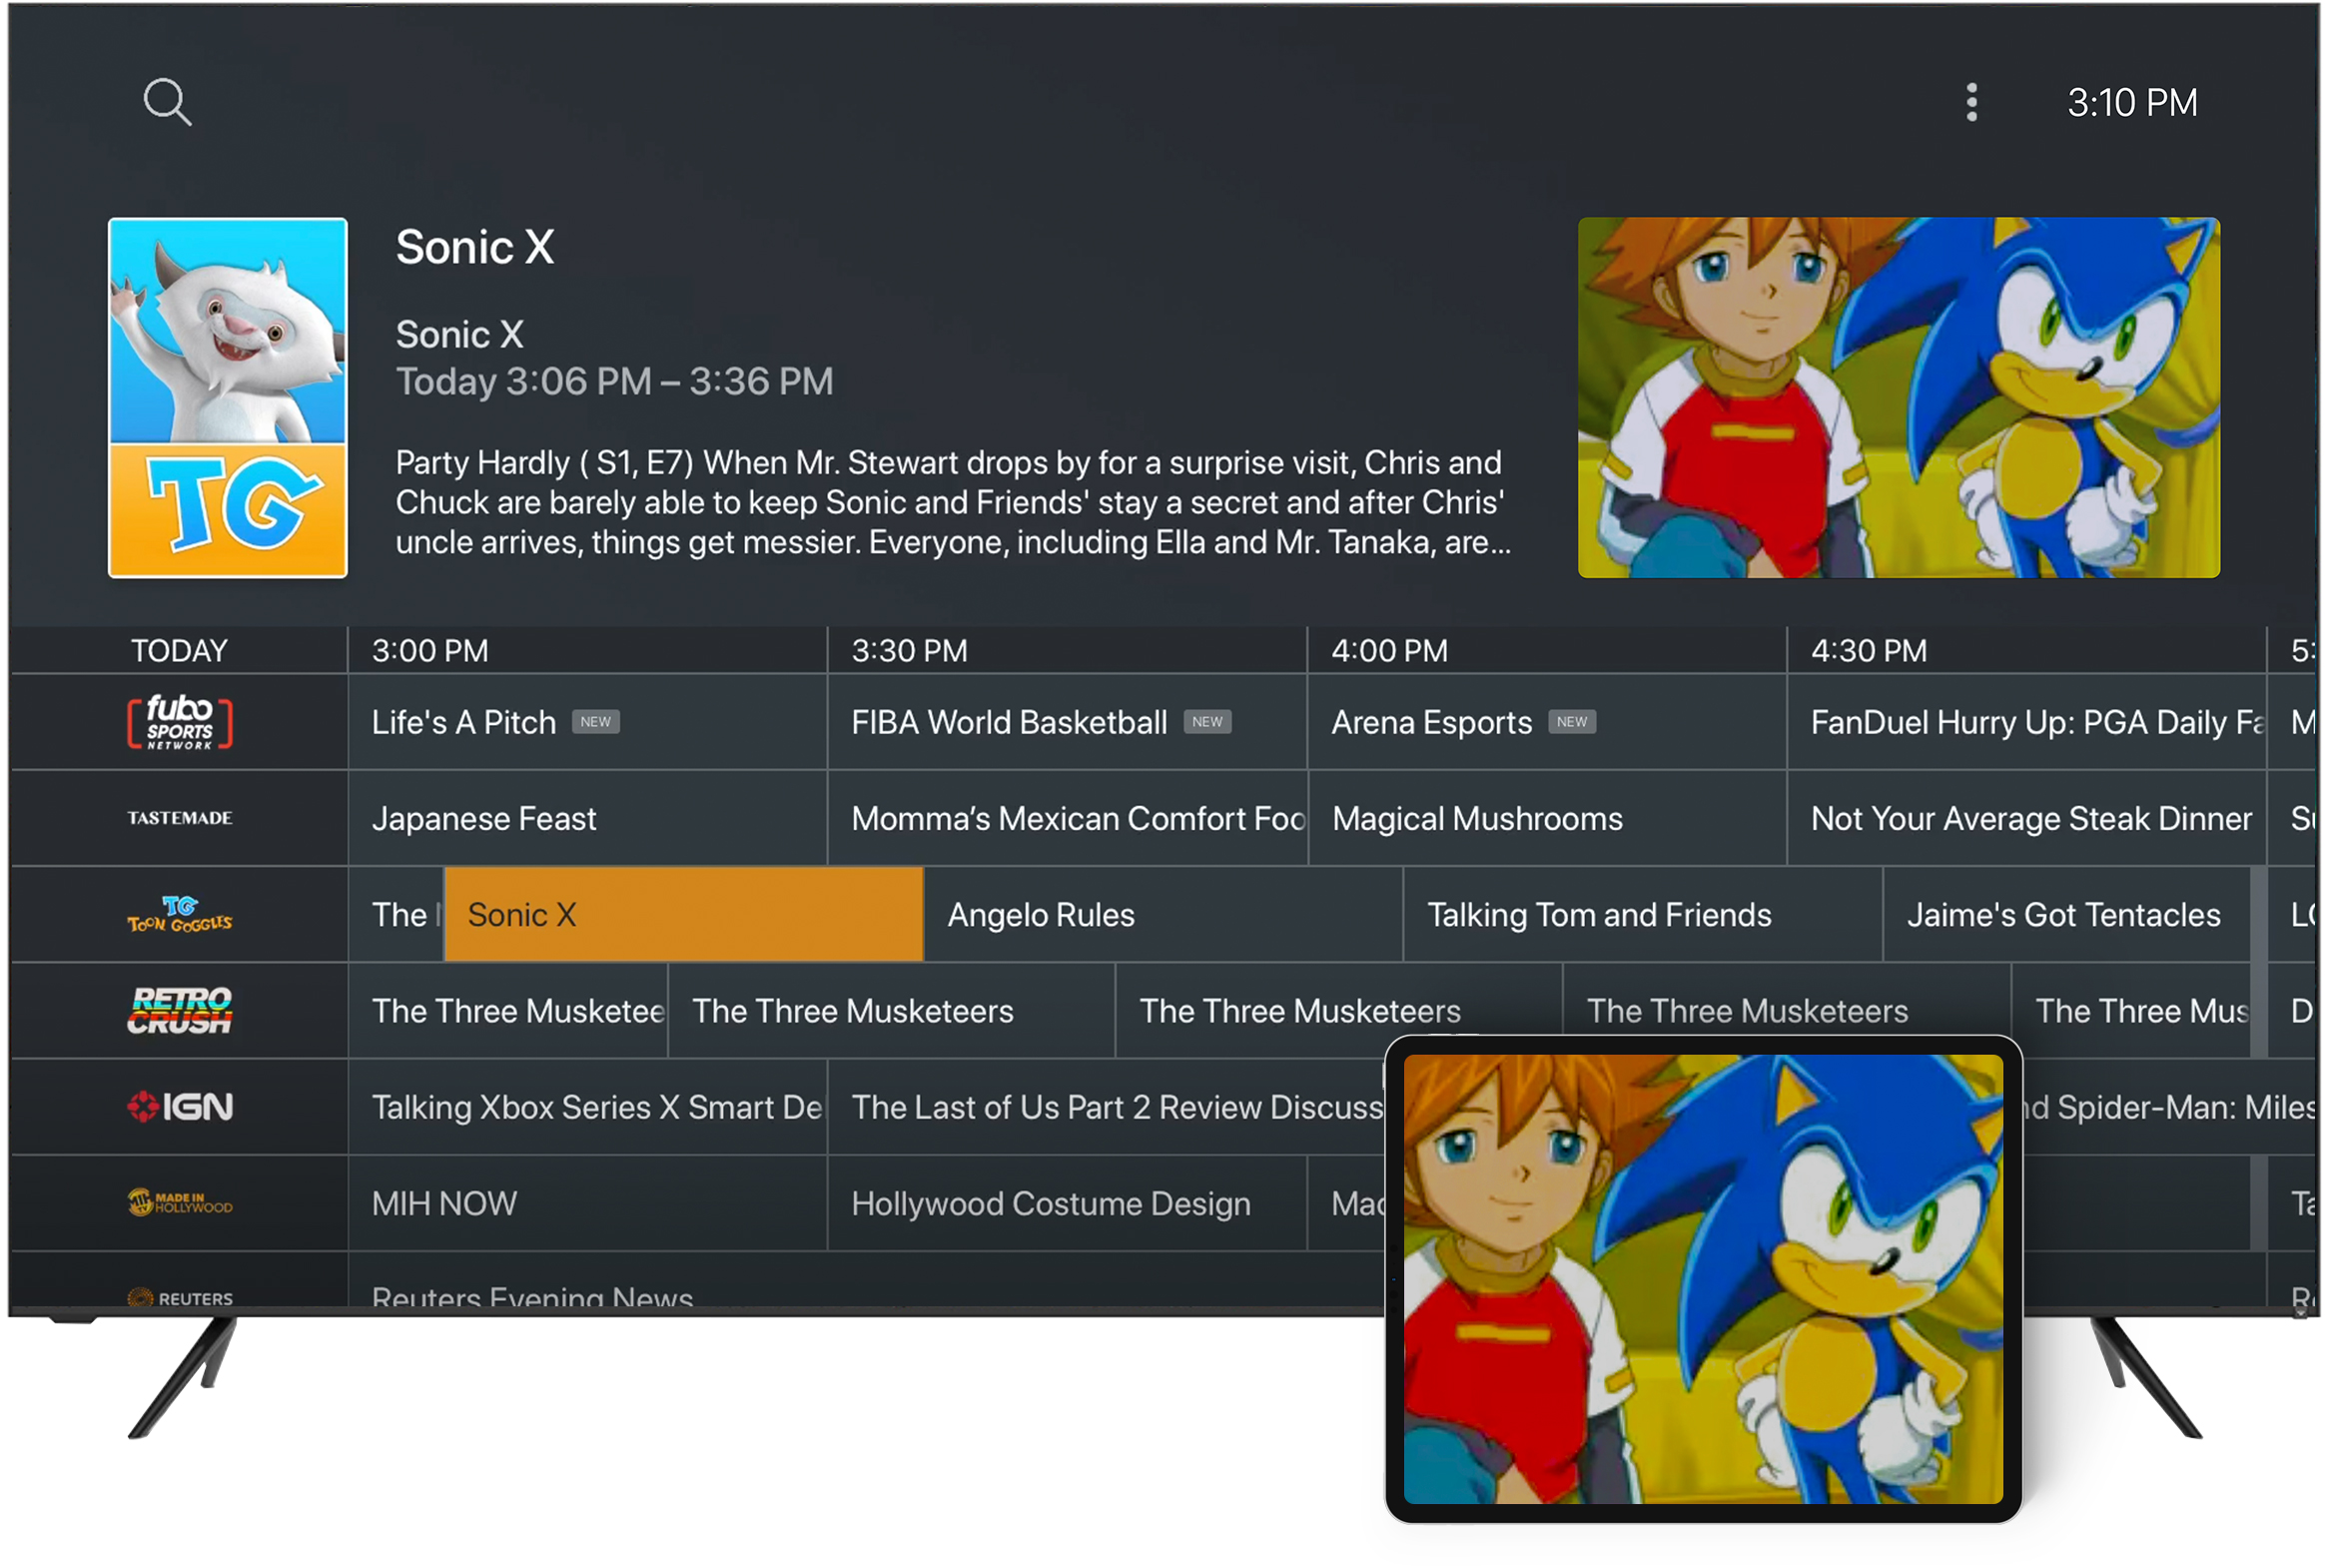Tap the Sonic picture-in-picture tablet video
2327x1568 pixels.
(1702, 1278)
